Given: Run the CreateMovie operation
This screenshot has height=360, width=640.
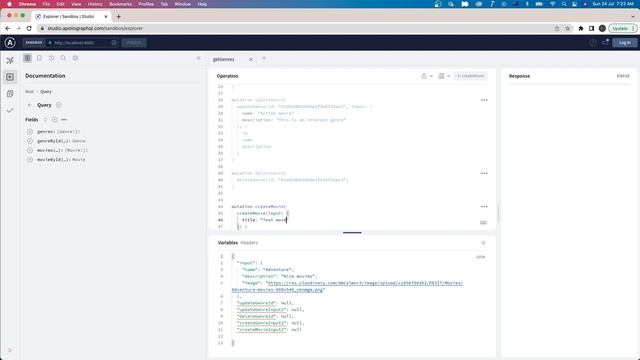Looking at the screenshot, I should [471, 76].
